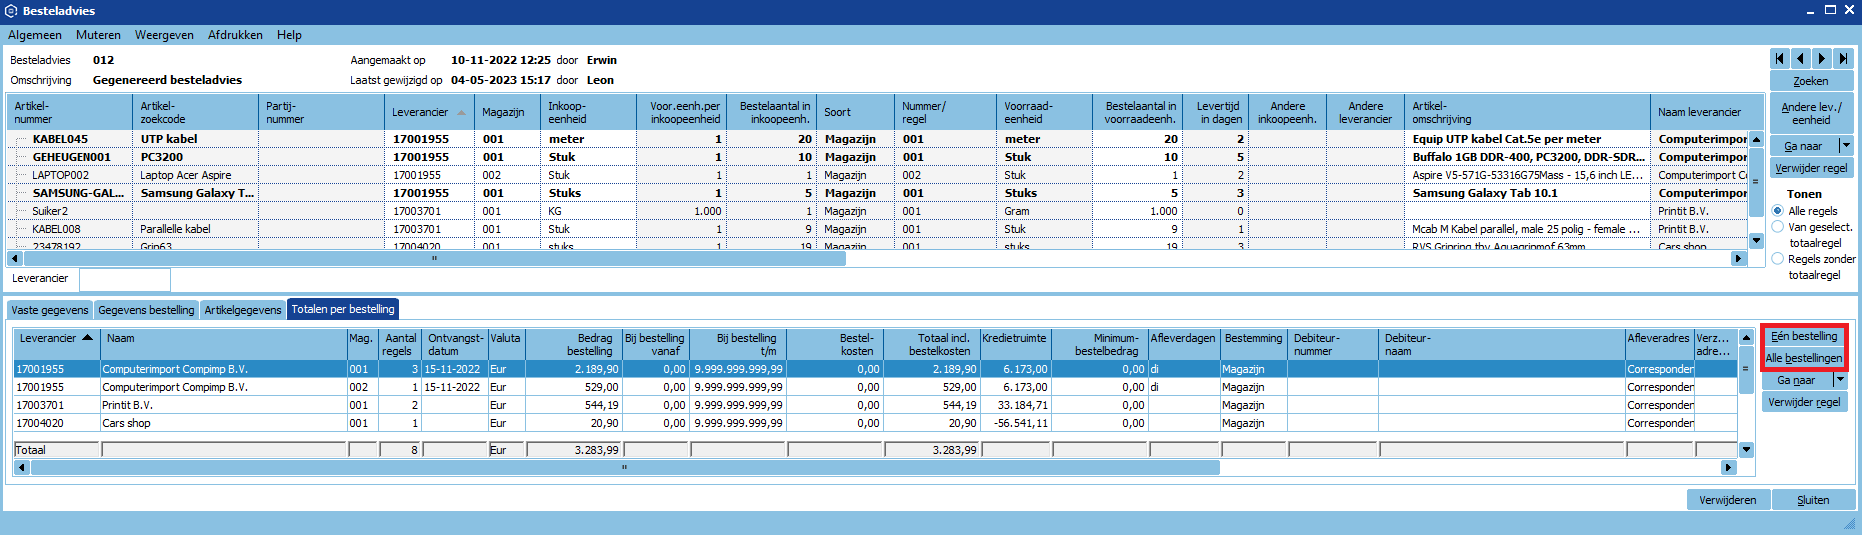Click the Leverancier filter input field
Image resolution: width=1862 pixels, height=535 pixels.
click(x=125, y=279)
